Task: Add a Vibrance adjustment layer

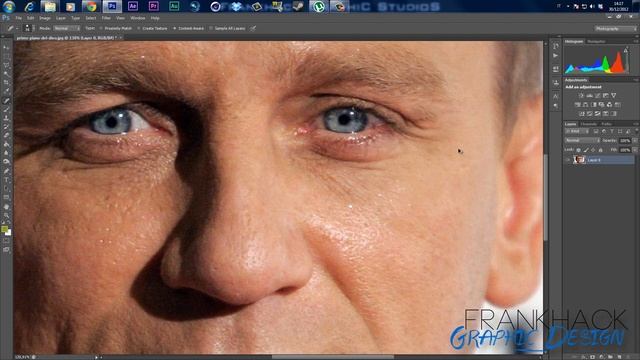Action: 613,96
